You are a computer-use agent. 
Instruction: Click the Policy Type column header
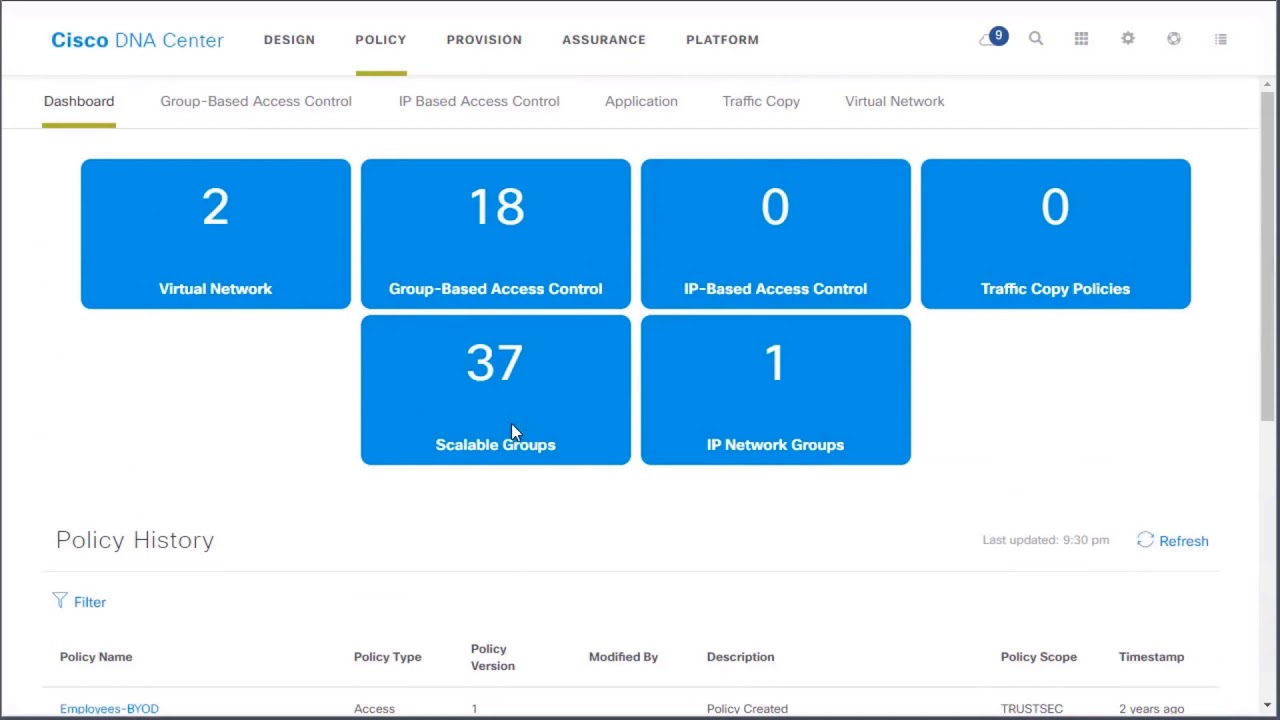click(388, 657)
